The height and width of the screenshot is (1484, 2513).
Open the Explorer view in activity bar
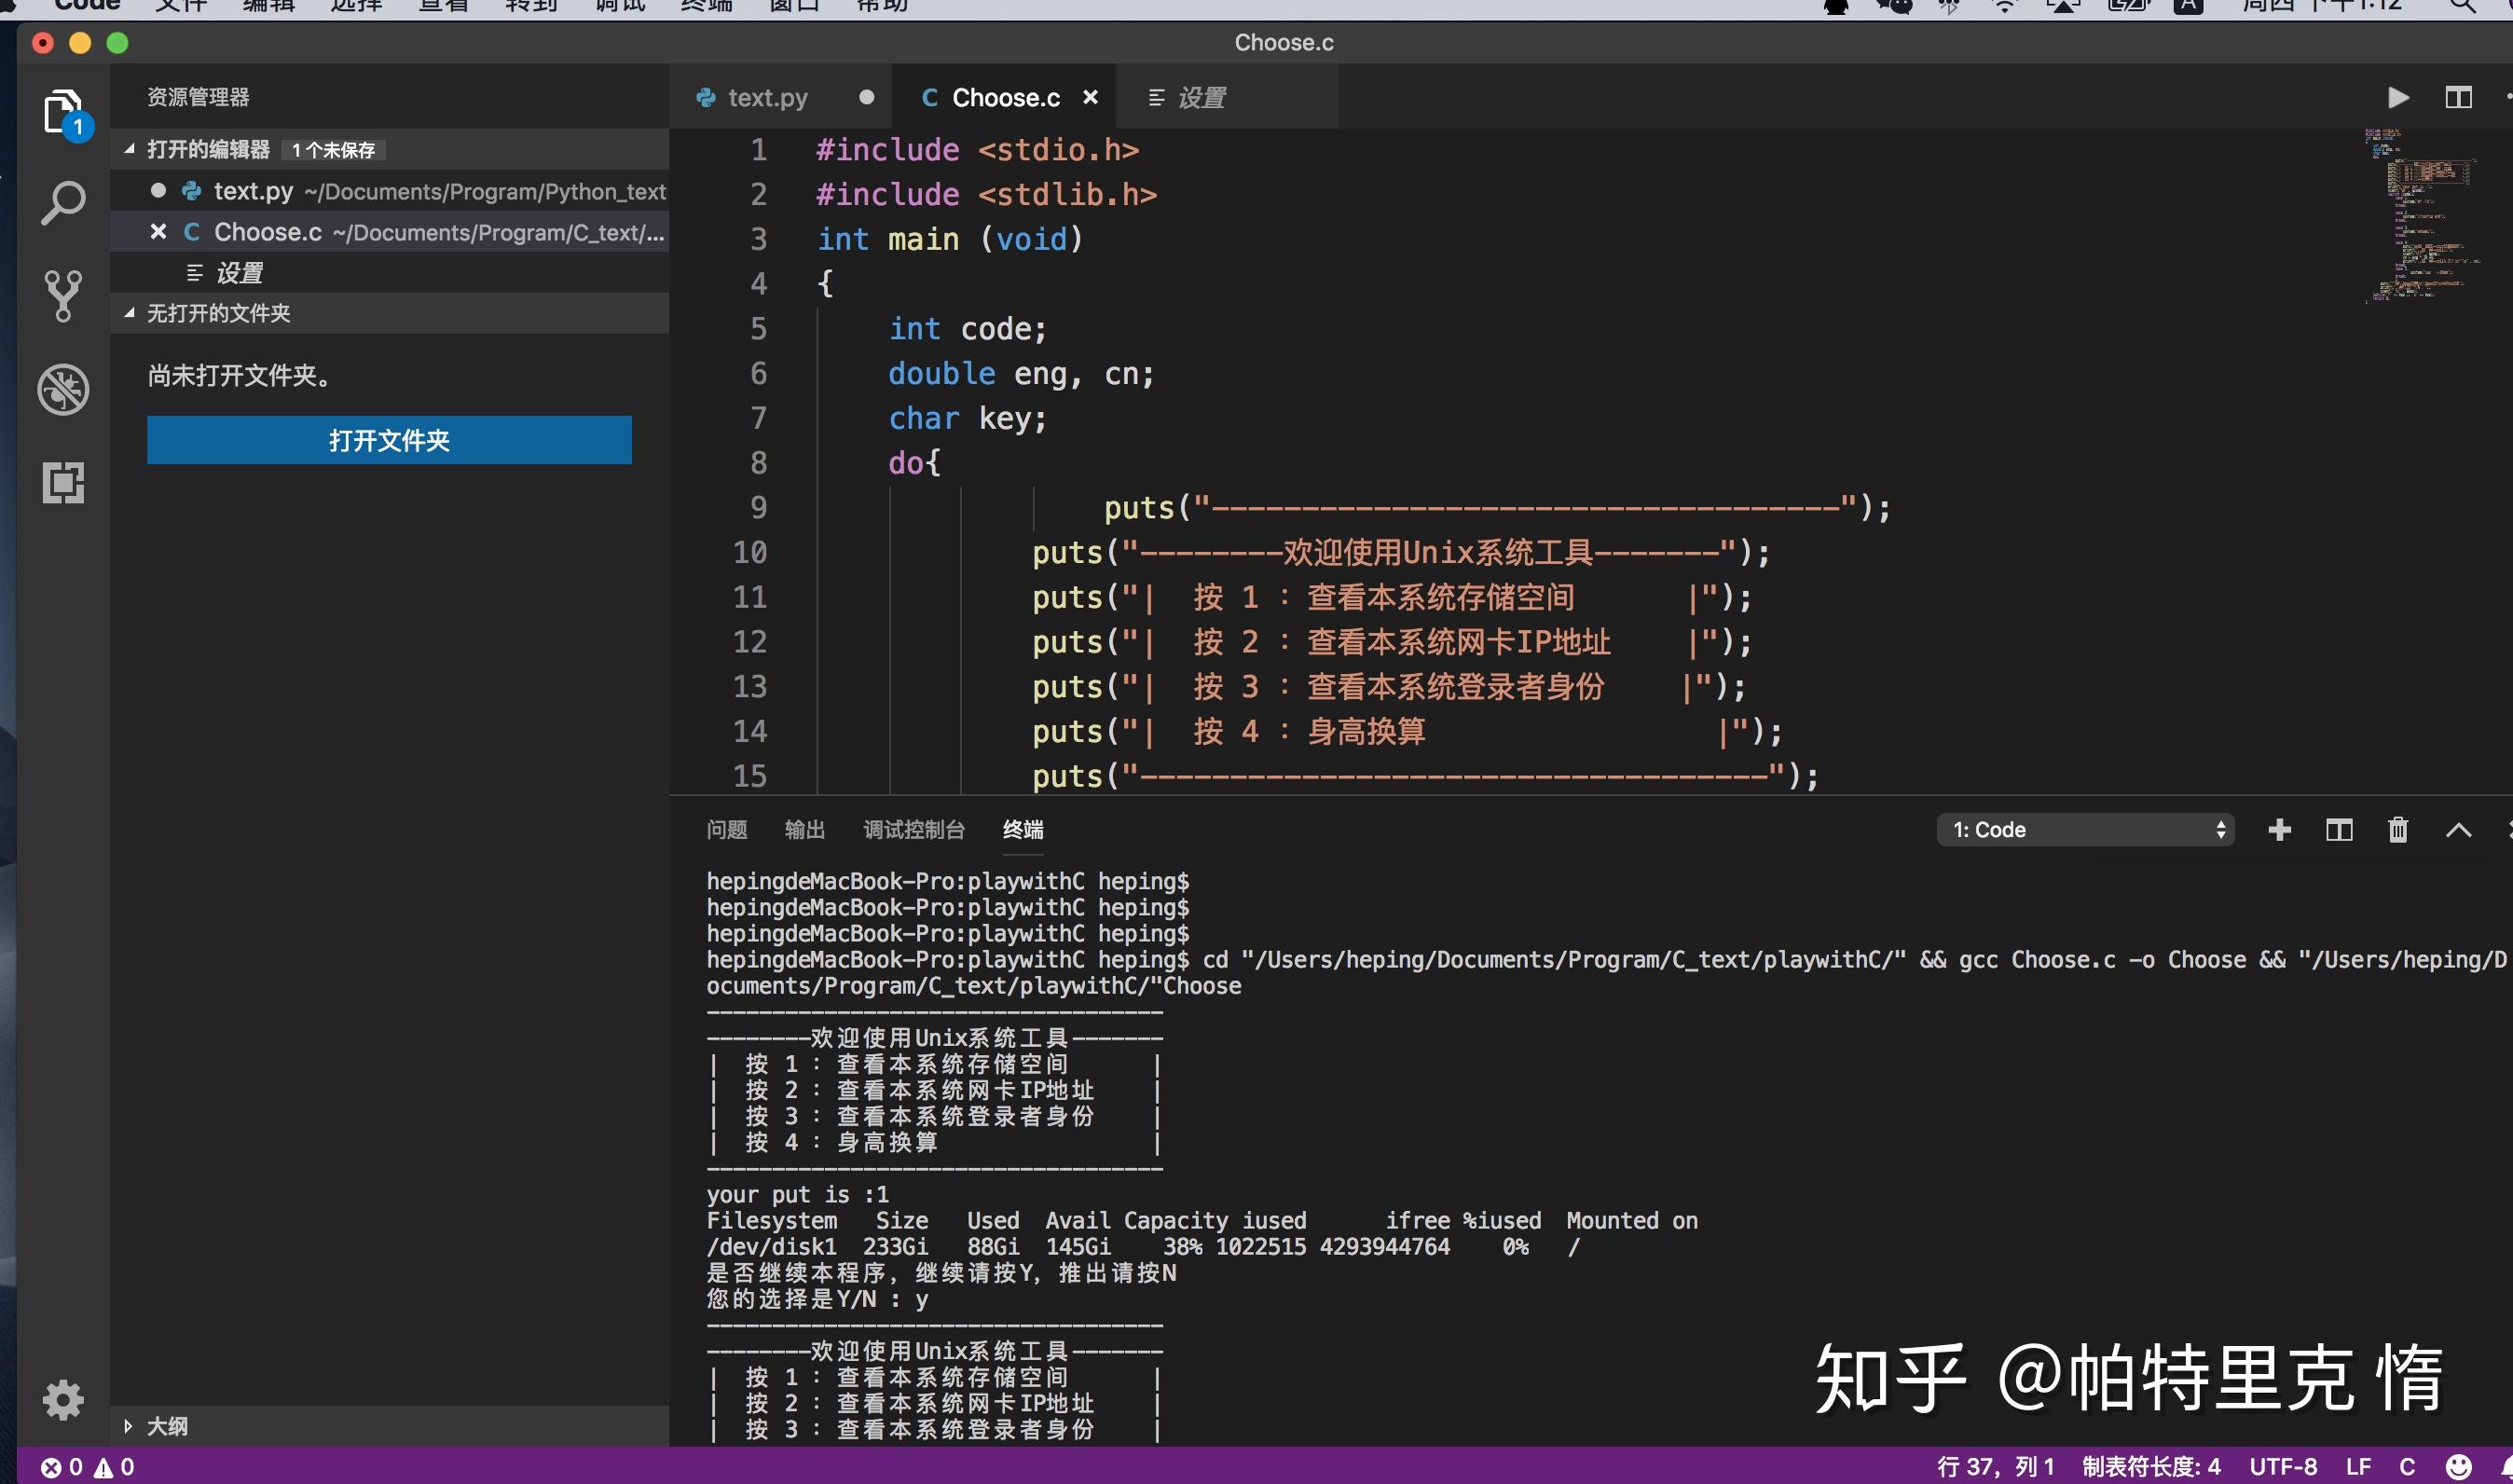point(62,111)
